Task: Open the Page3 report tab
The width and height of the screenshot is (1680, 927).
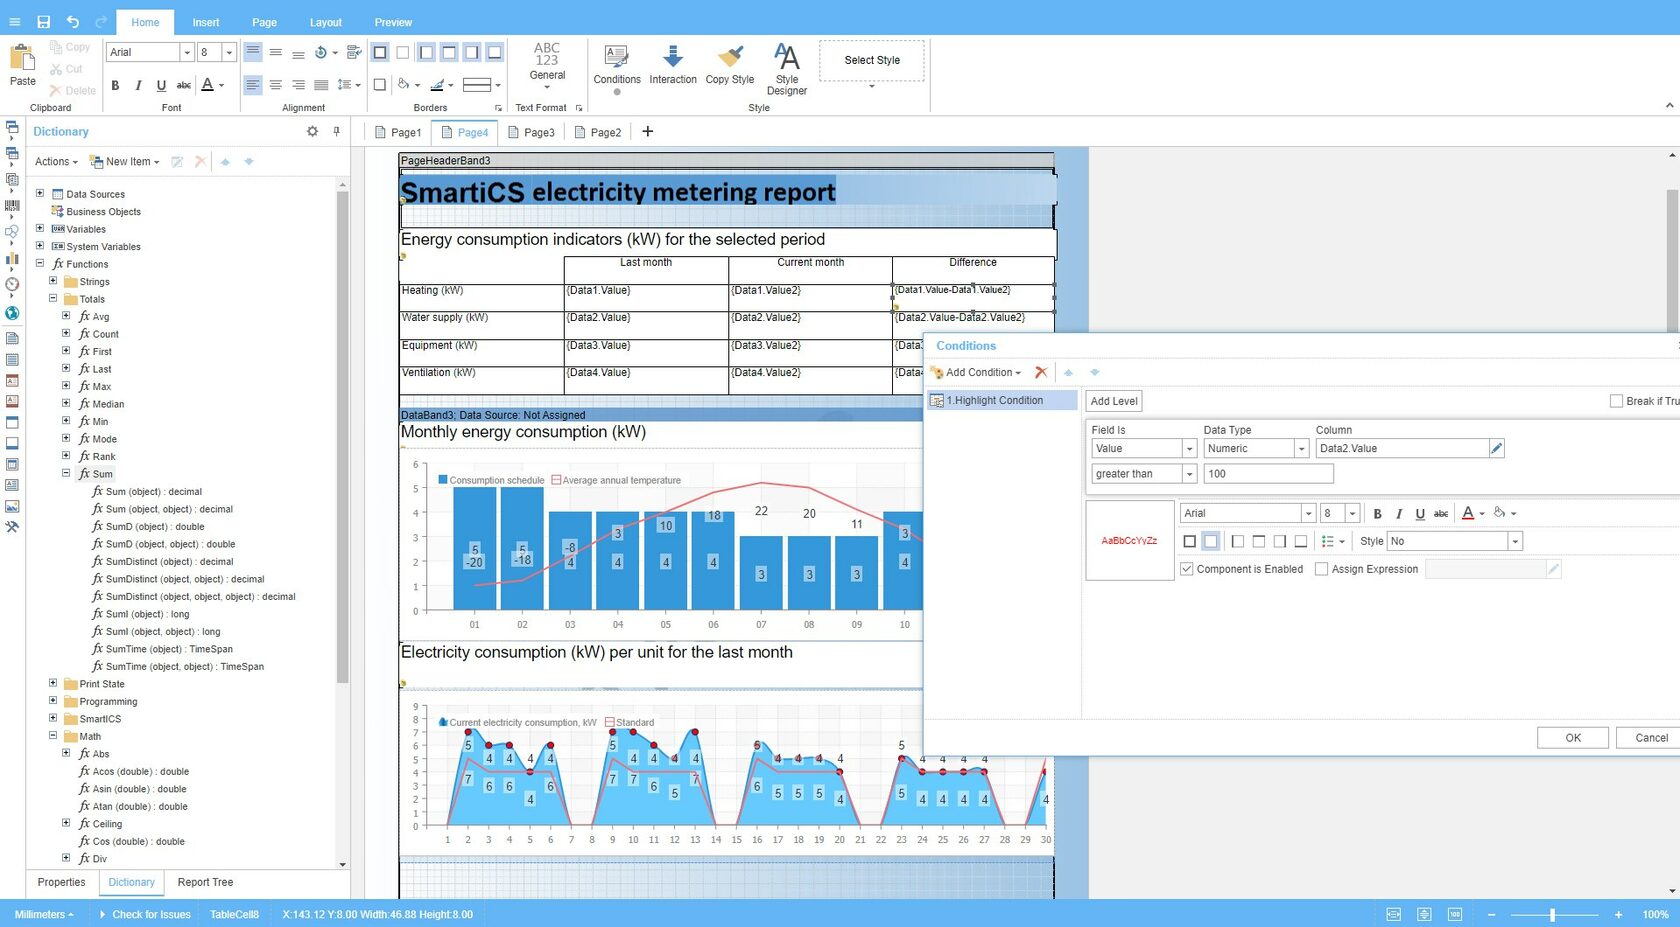Action: click(x=531, y=132)
